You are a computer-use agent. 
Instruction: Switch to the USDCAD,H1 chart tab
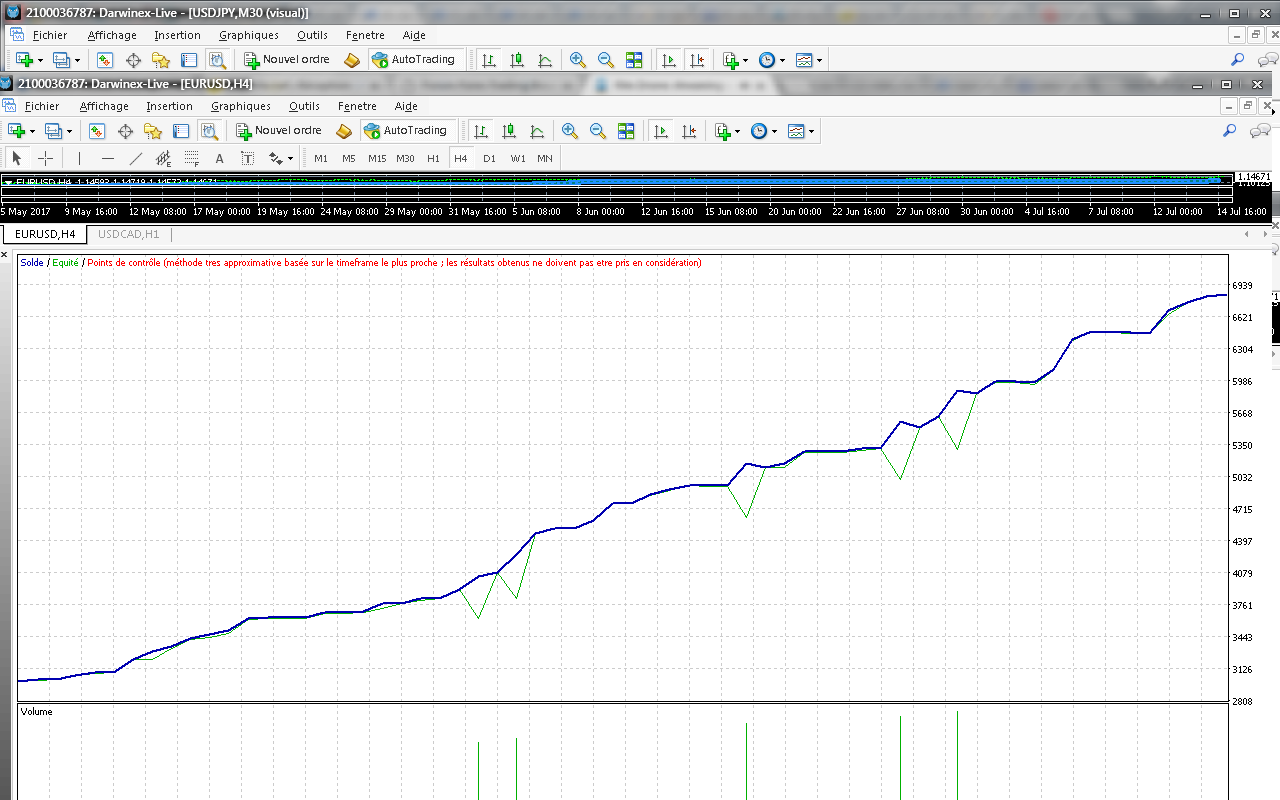coord(129,234)
